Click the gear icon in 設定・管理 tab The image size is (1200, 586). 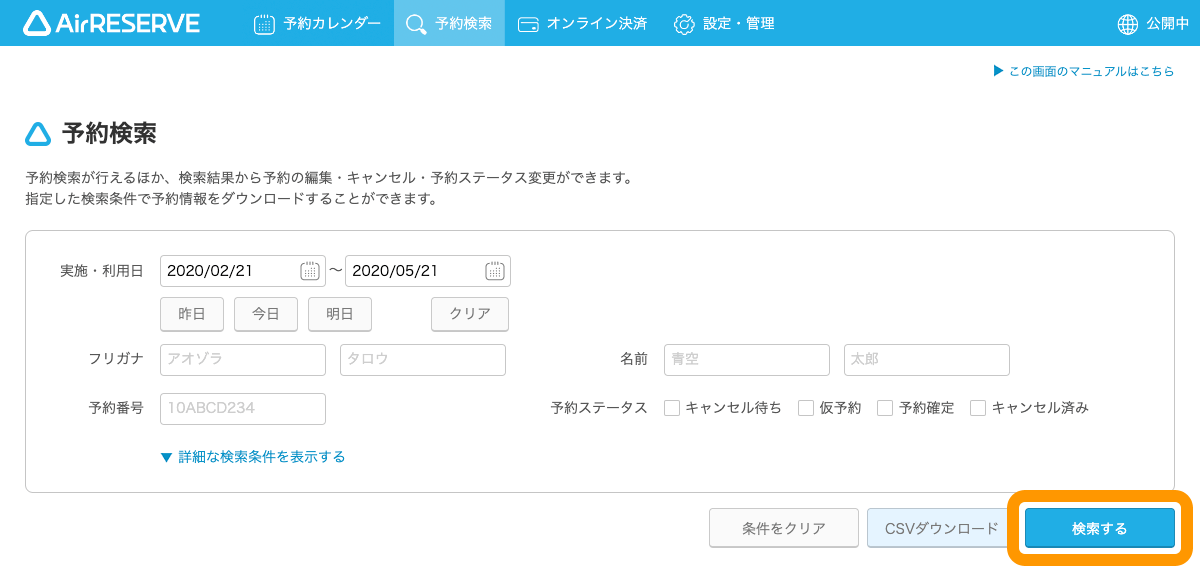684,24
